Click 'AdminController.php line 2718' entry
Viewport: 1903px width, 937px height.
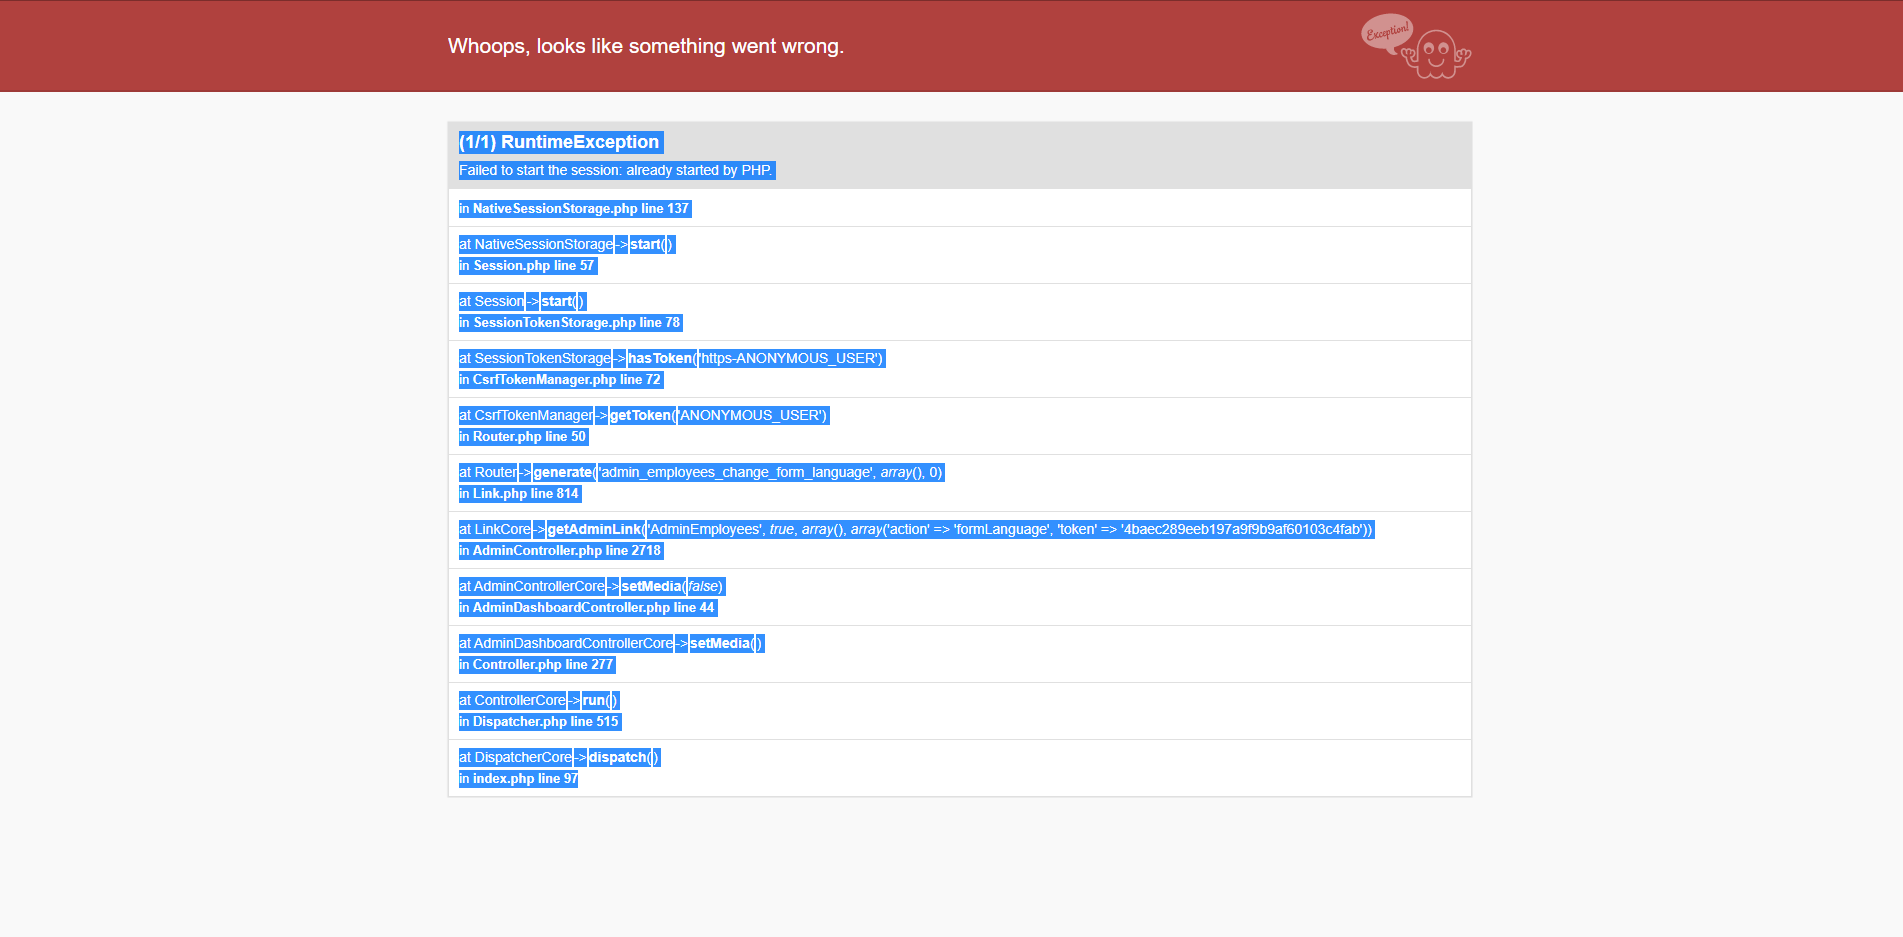click(567, 551)
